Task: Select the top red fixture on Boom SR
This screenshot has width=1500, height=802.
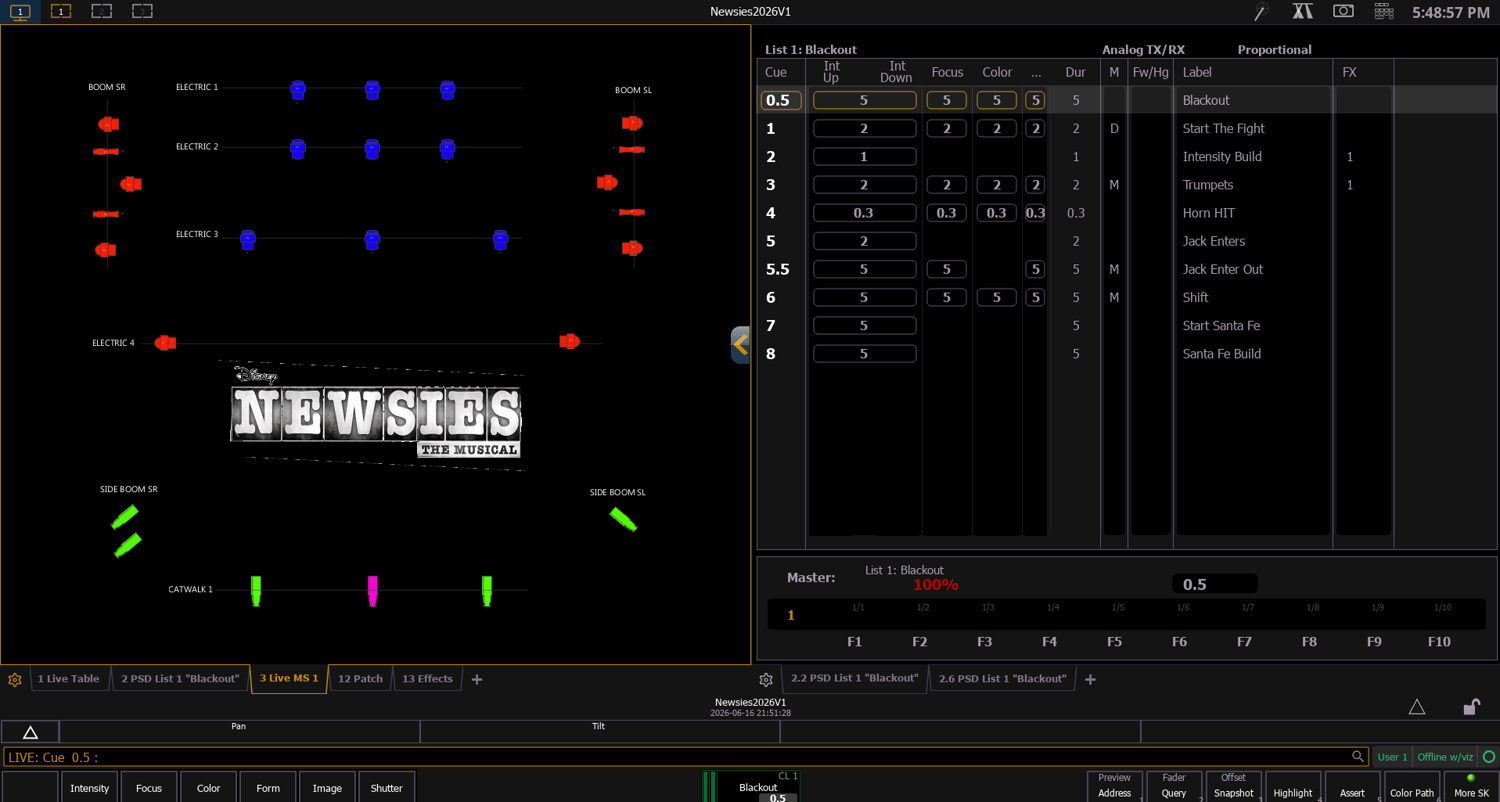Action: click(108, 124)
